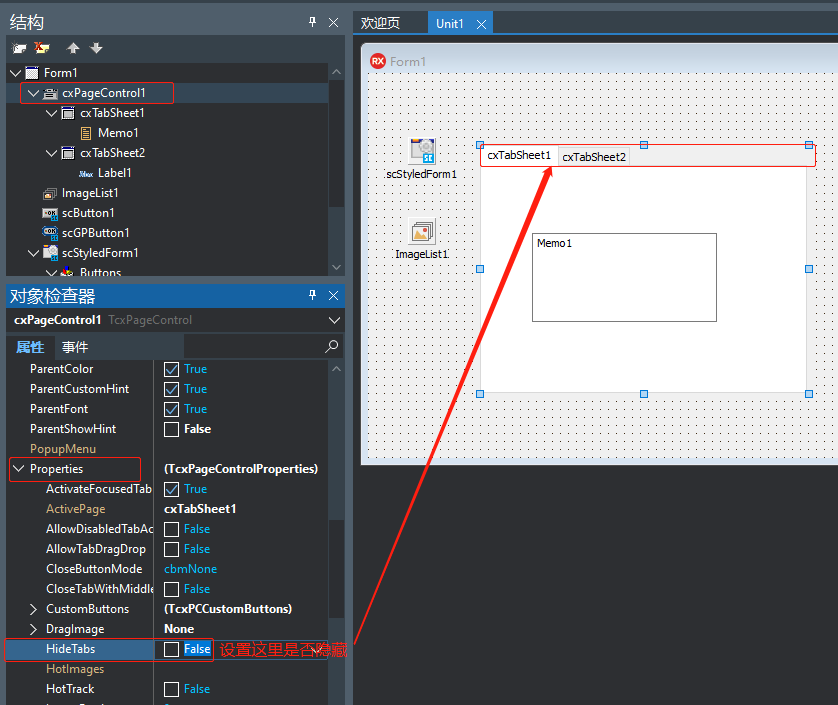Select the HotImages property row
The image size is (838, 705).
coord(168,669)
